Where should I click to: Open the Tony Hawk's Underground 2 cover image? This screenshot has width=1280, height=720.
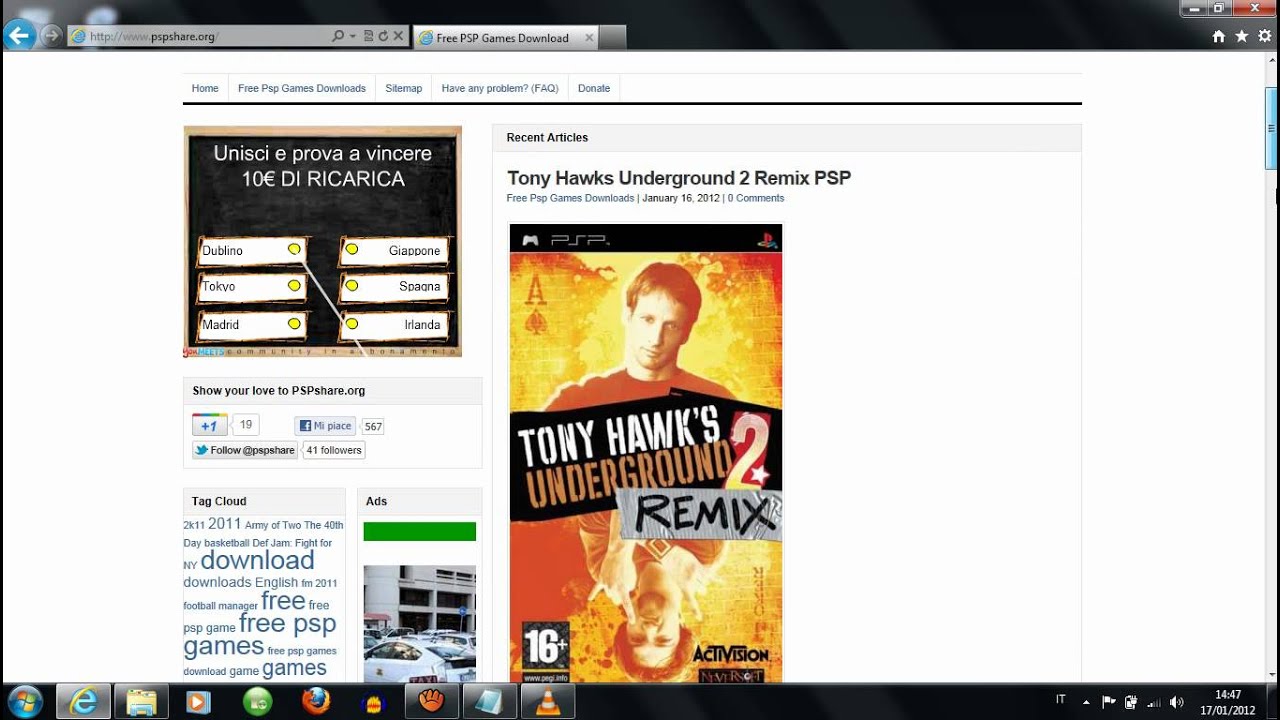pos(646,453)
